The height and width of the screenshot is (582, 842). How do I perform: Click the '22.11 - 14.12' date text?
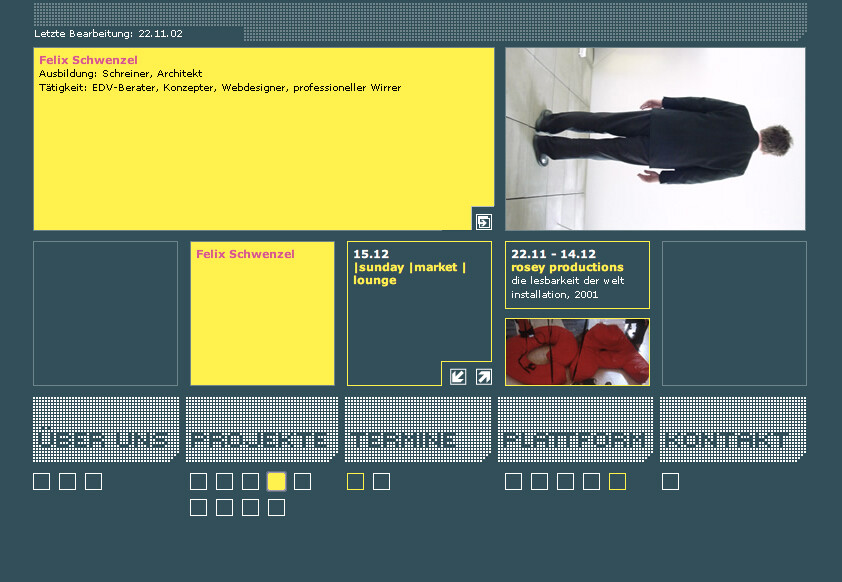click(553, 254)
